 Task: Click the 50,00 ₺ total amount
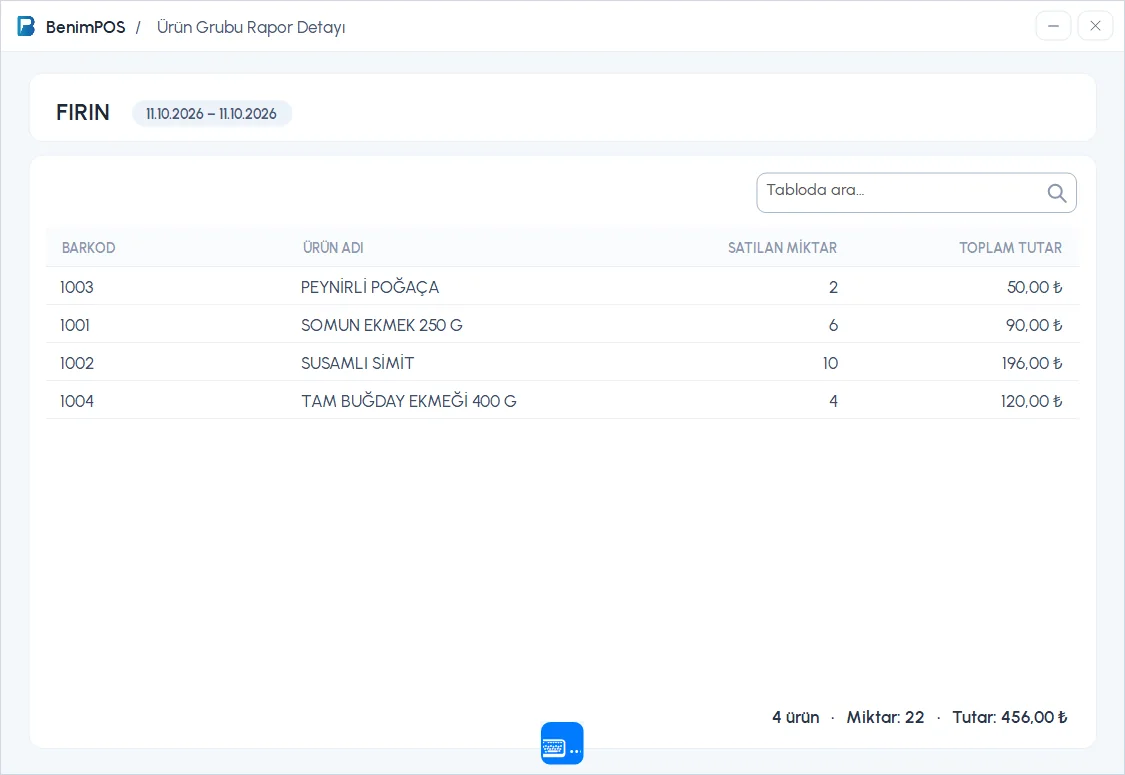pyautogui.click(x=1034, y=287)
